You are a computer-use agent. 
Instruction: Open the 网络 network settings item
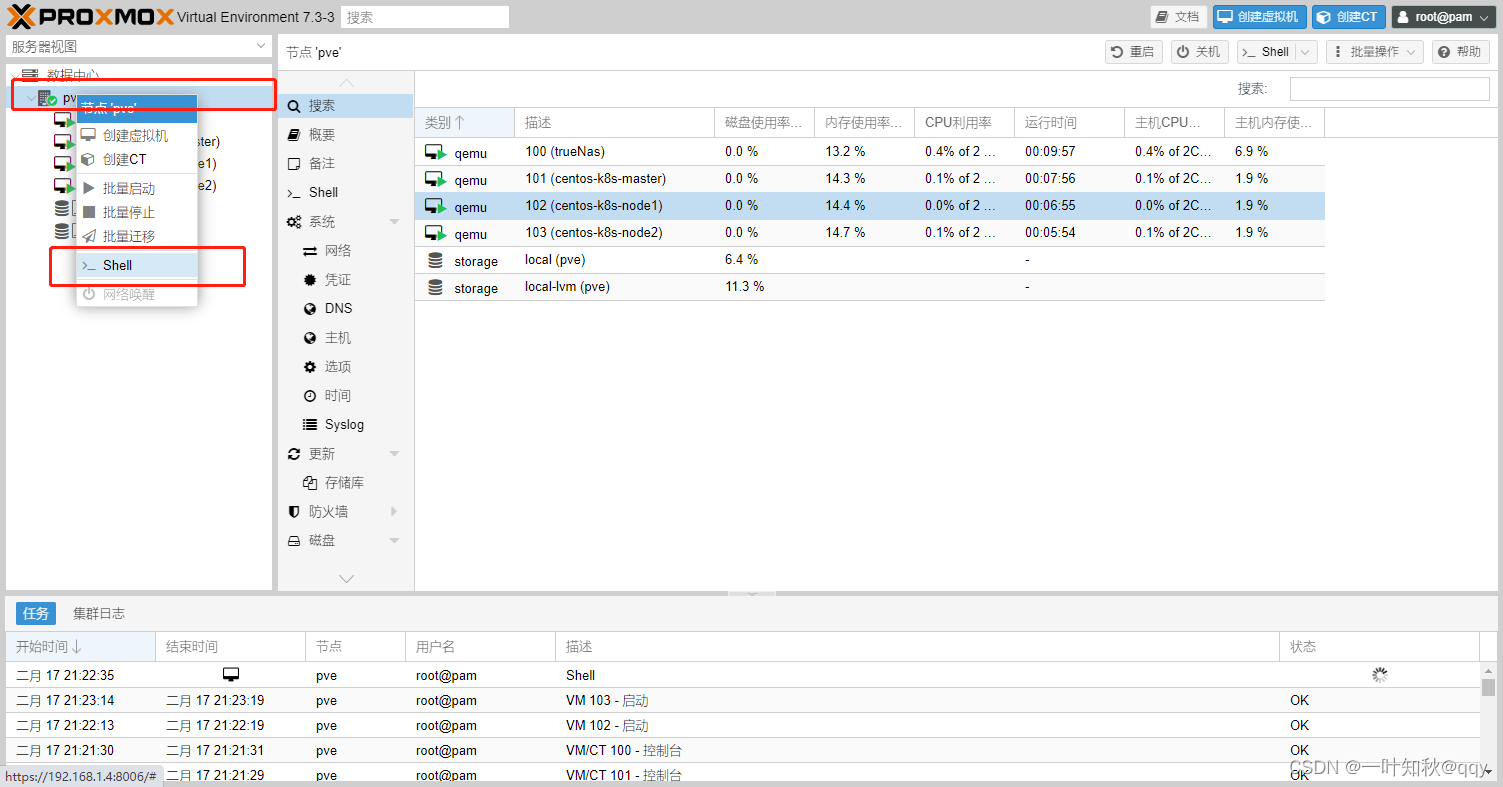point(345,250)
